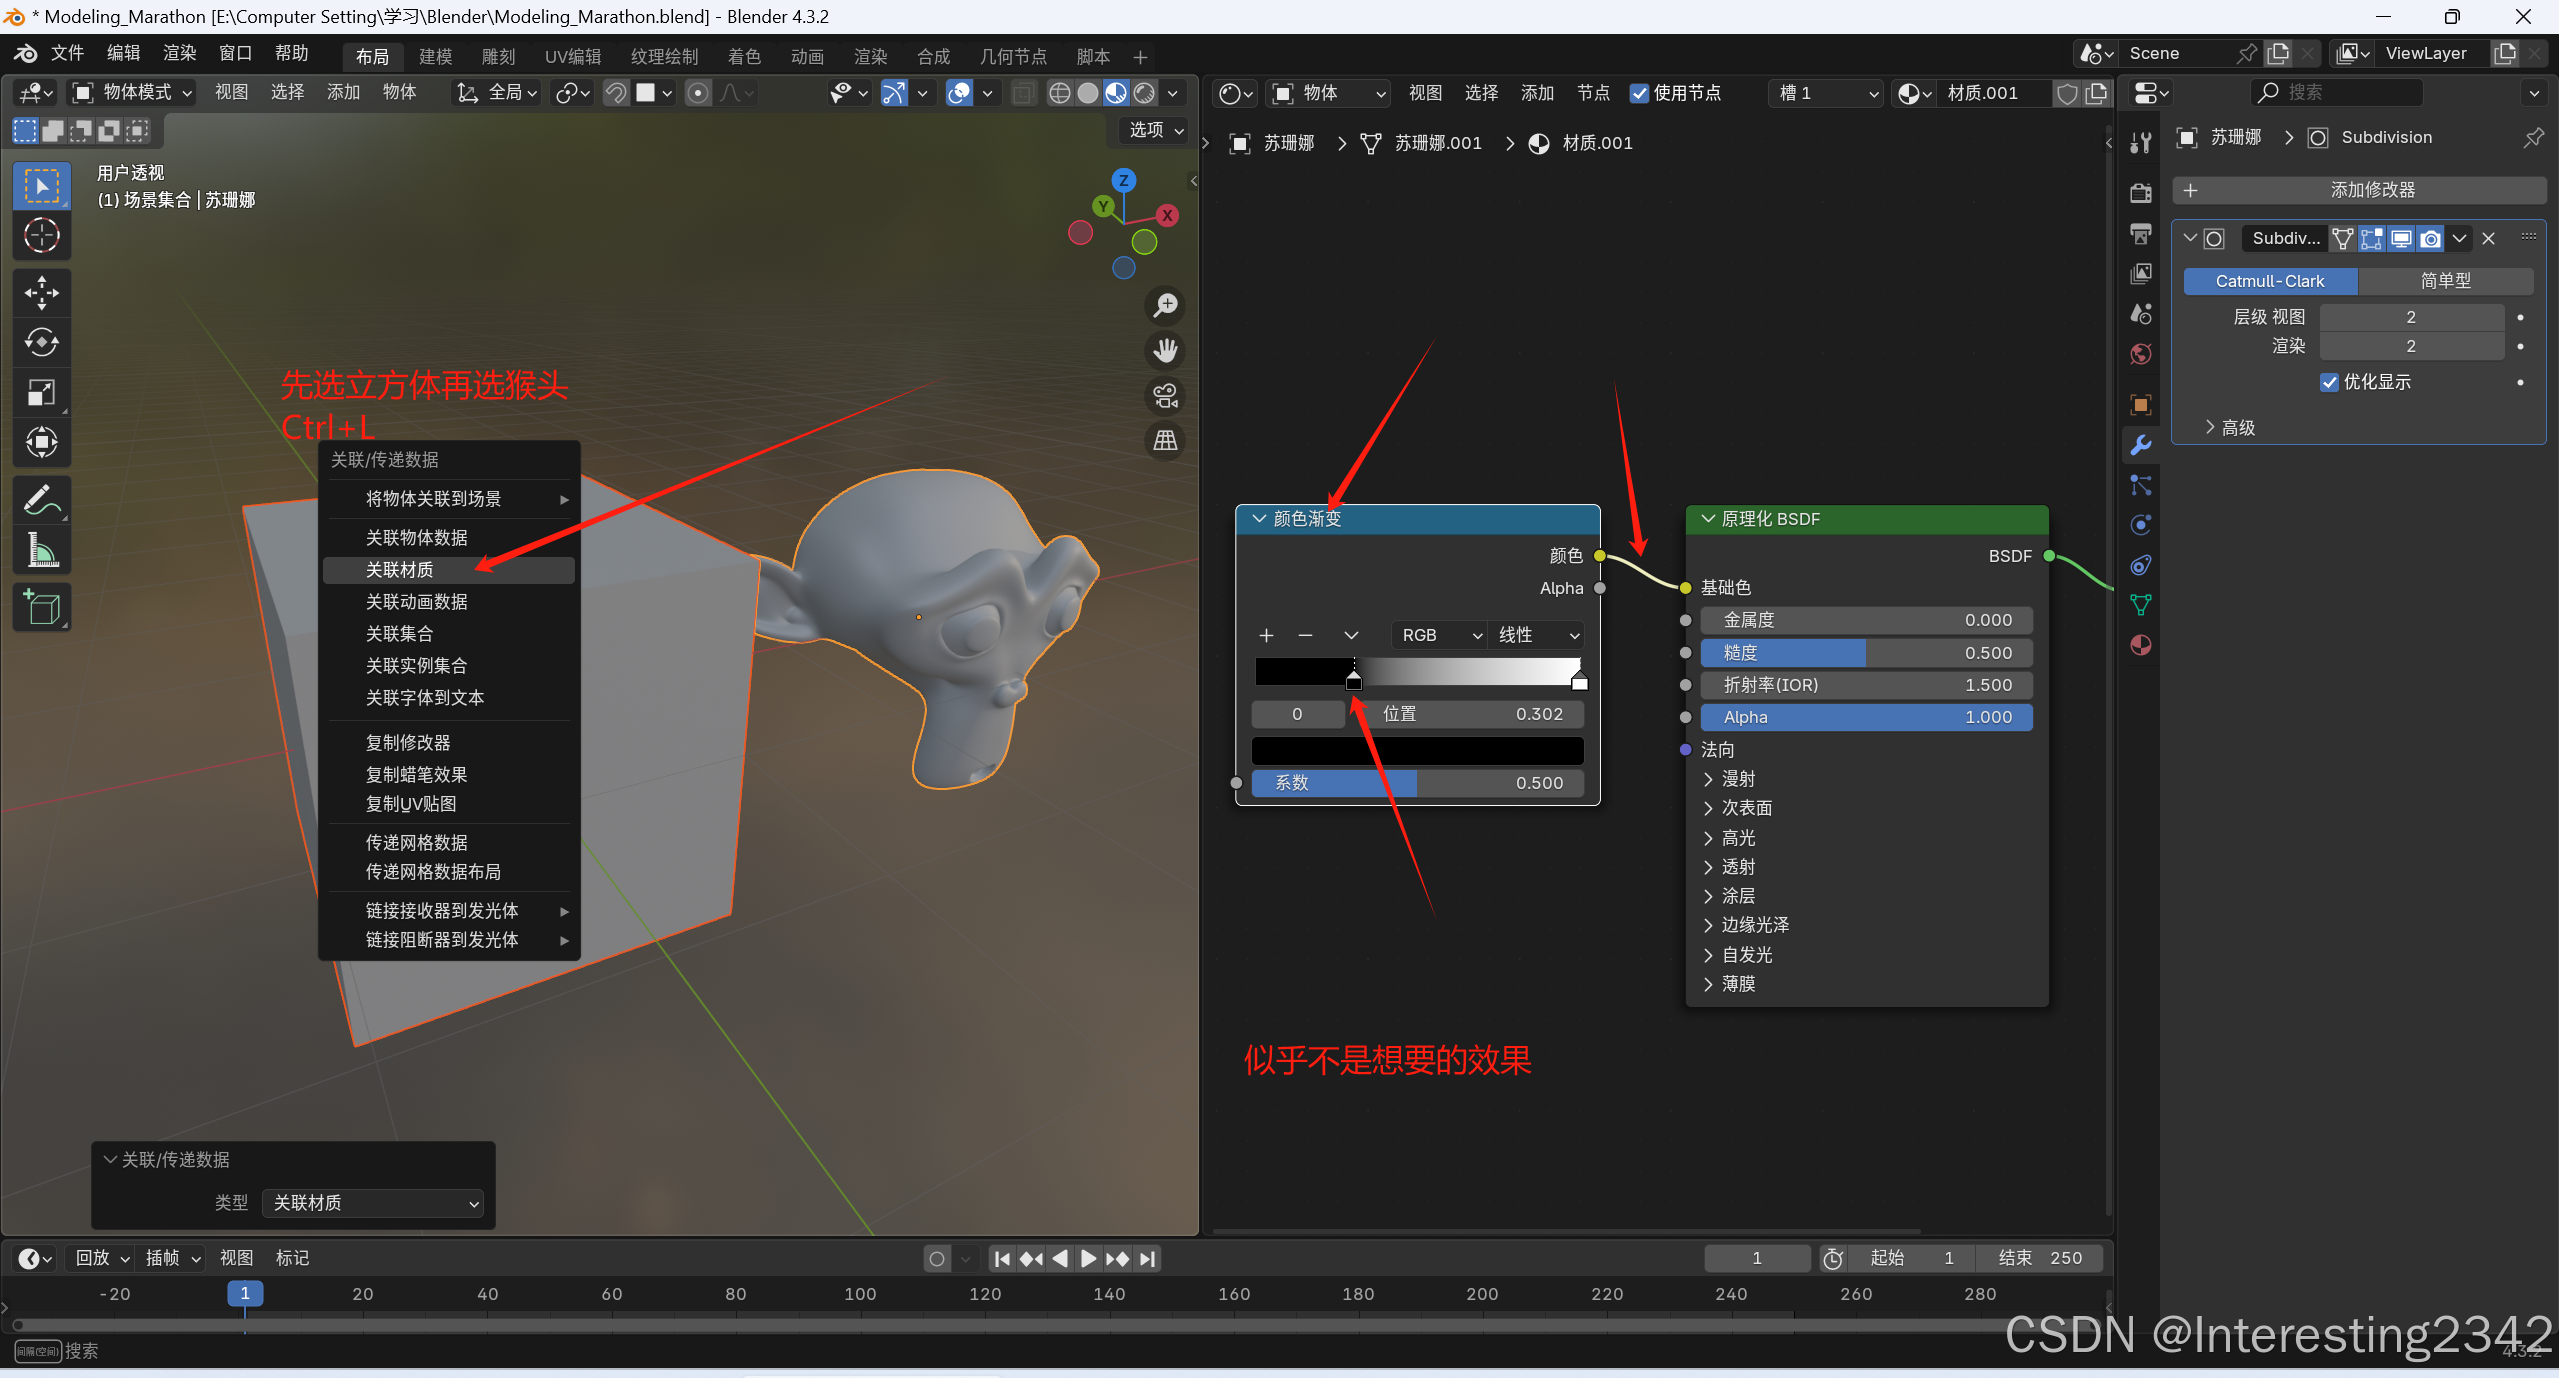The height and width of the screenshot is (1378, 2559).
Task: Toggle the 优化显示 checkbox
Action: pos(2329,382)
